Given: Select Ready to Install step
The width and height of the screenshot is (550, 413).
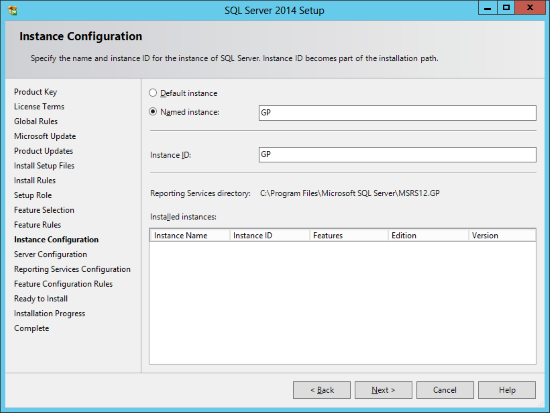Looking at the screenshot, I should pyautogui.click(x=41, y=299).
